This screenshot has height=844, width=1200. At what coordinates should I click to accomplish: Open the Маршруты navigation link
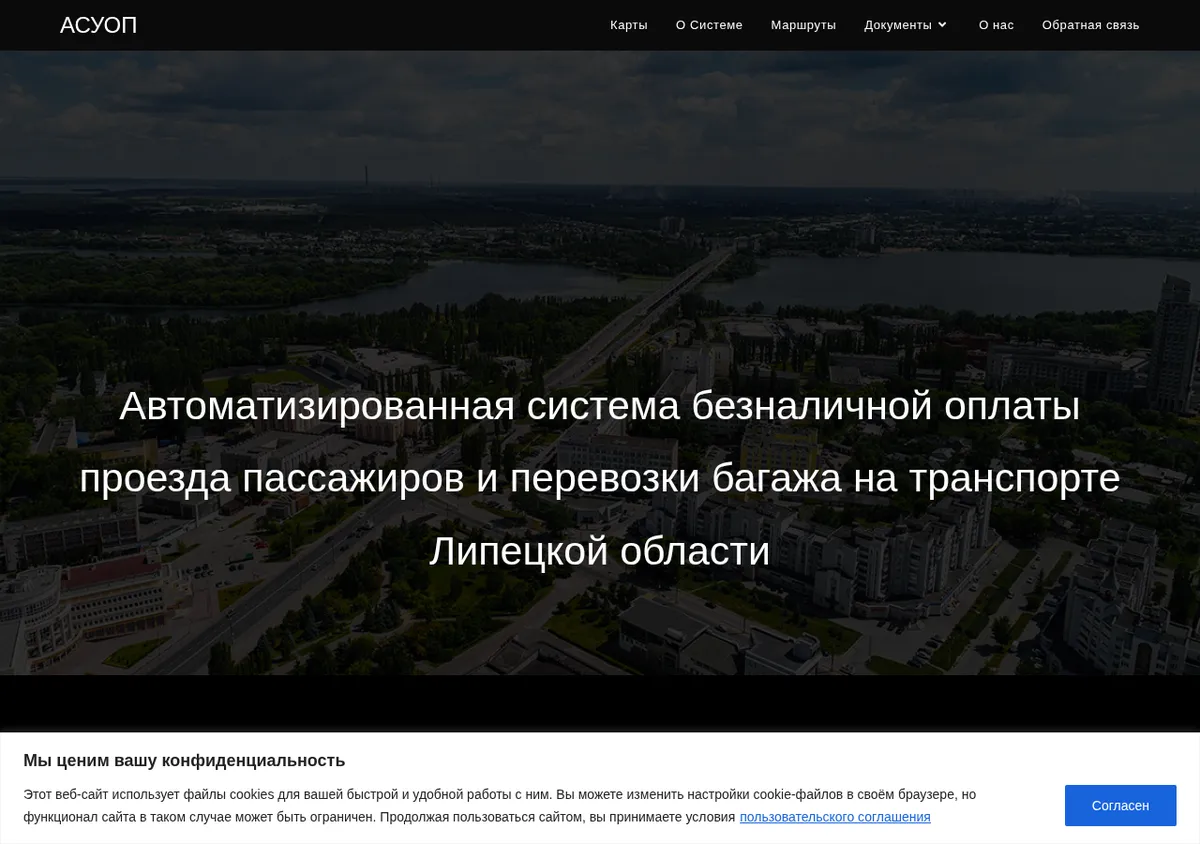click(x=803, y=25)
